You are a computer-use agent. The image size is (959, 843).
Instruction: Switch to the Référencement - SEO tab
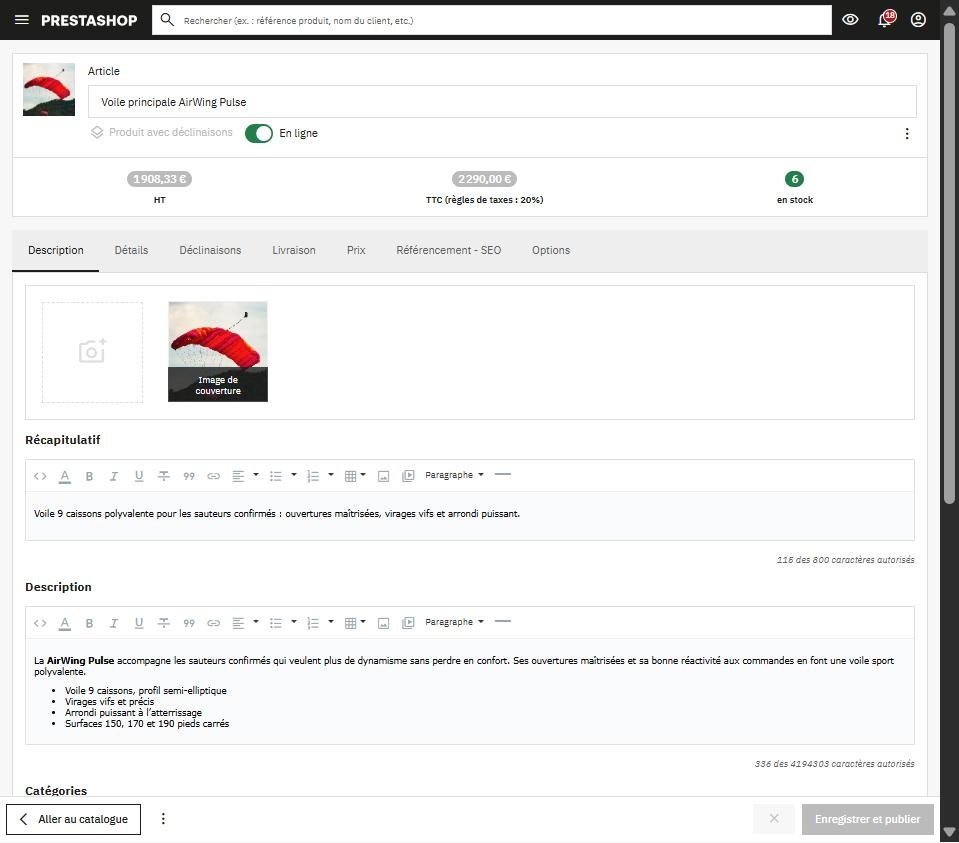click(449, 250)
